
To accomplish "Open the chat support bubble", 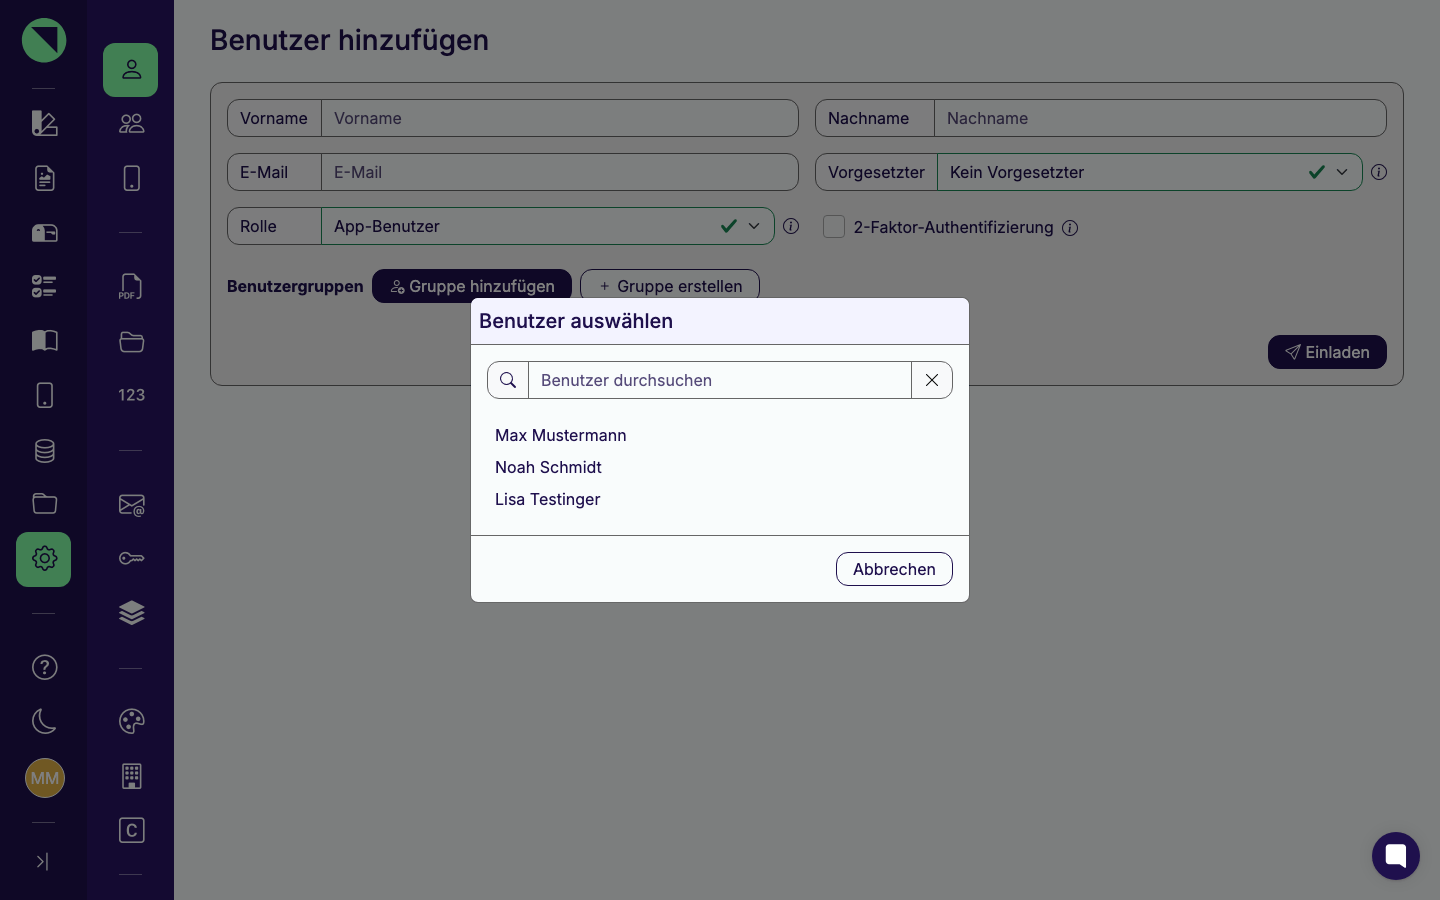I will tap(1396, 856).
